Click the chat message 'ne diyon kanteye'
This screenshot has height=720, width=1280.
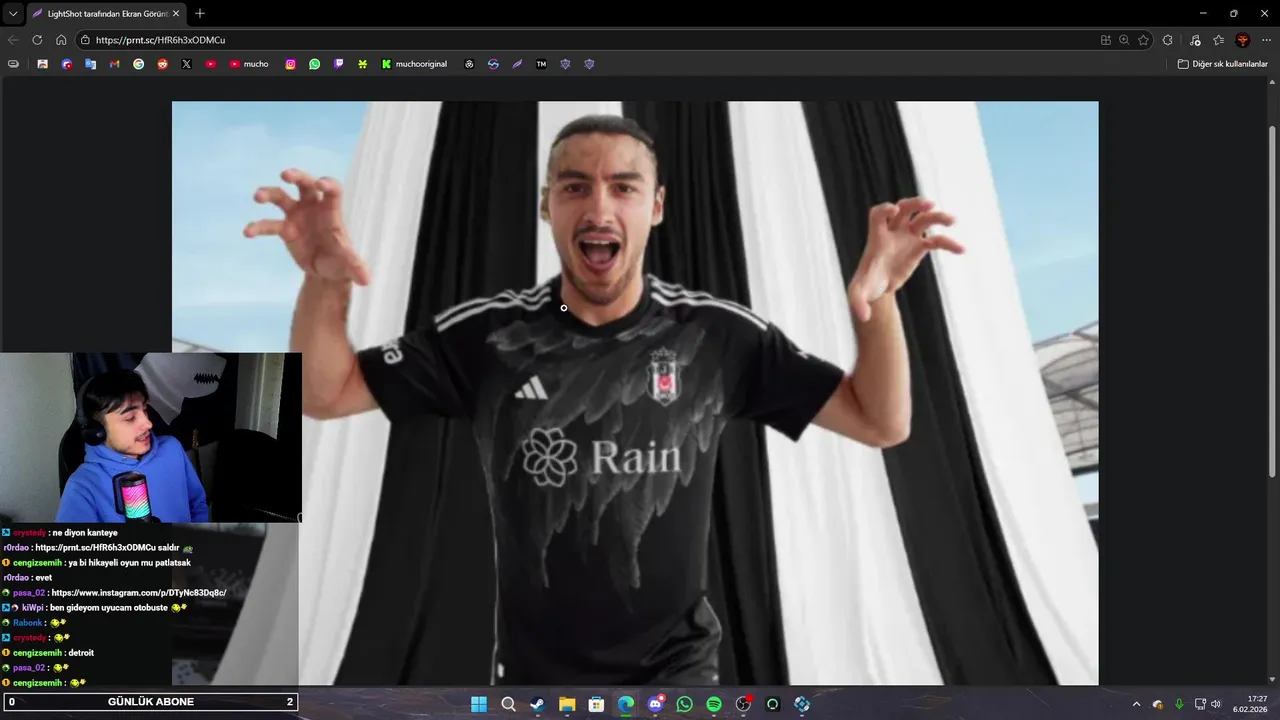click(83, 533)
